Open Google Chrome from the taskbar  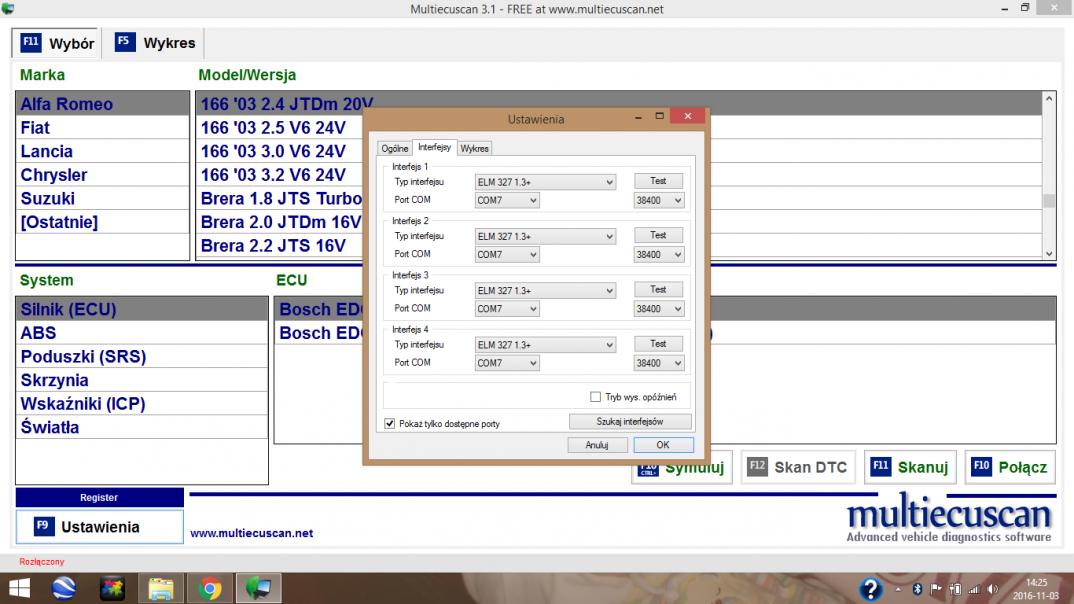click(210, 588)
